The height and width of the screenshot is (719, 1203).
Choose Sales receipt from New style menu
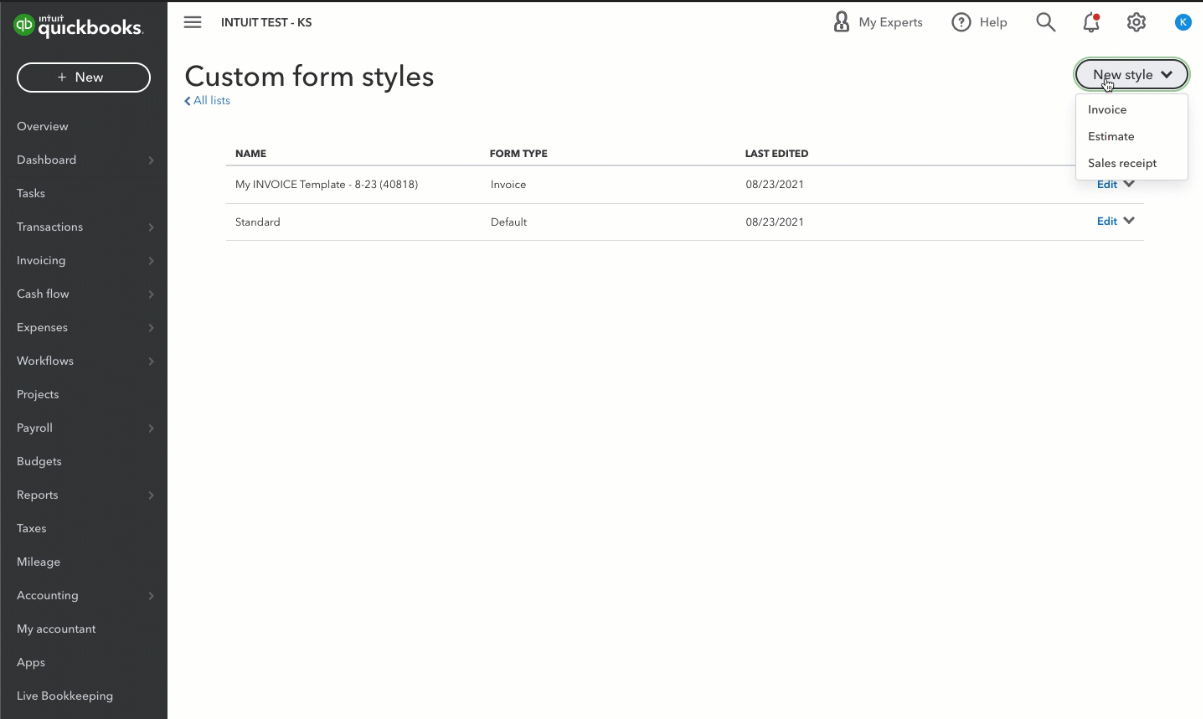[x=1122, y=163]
